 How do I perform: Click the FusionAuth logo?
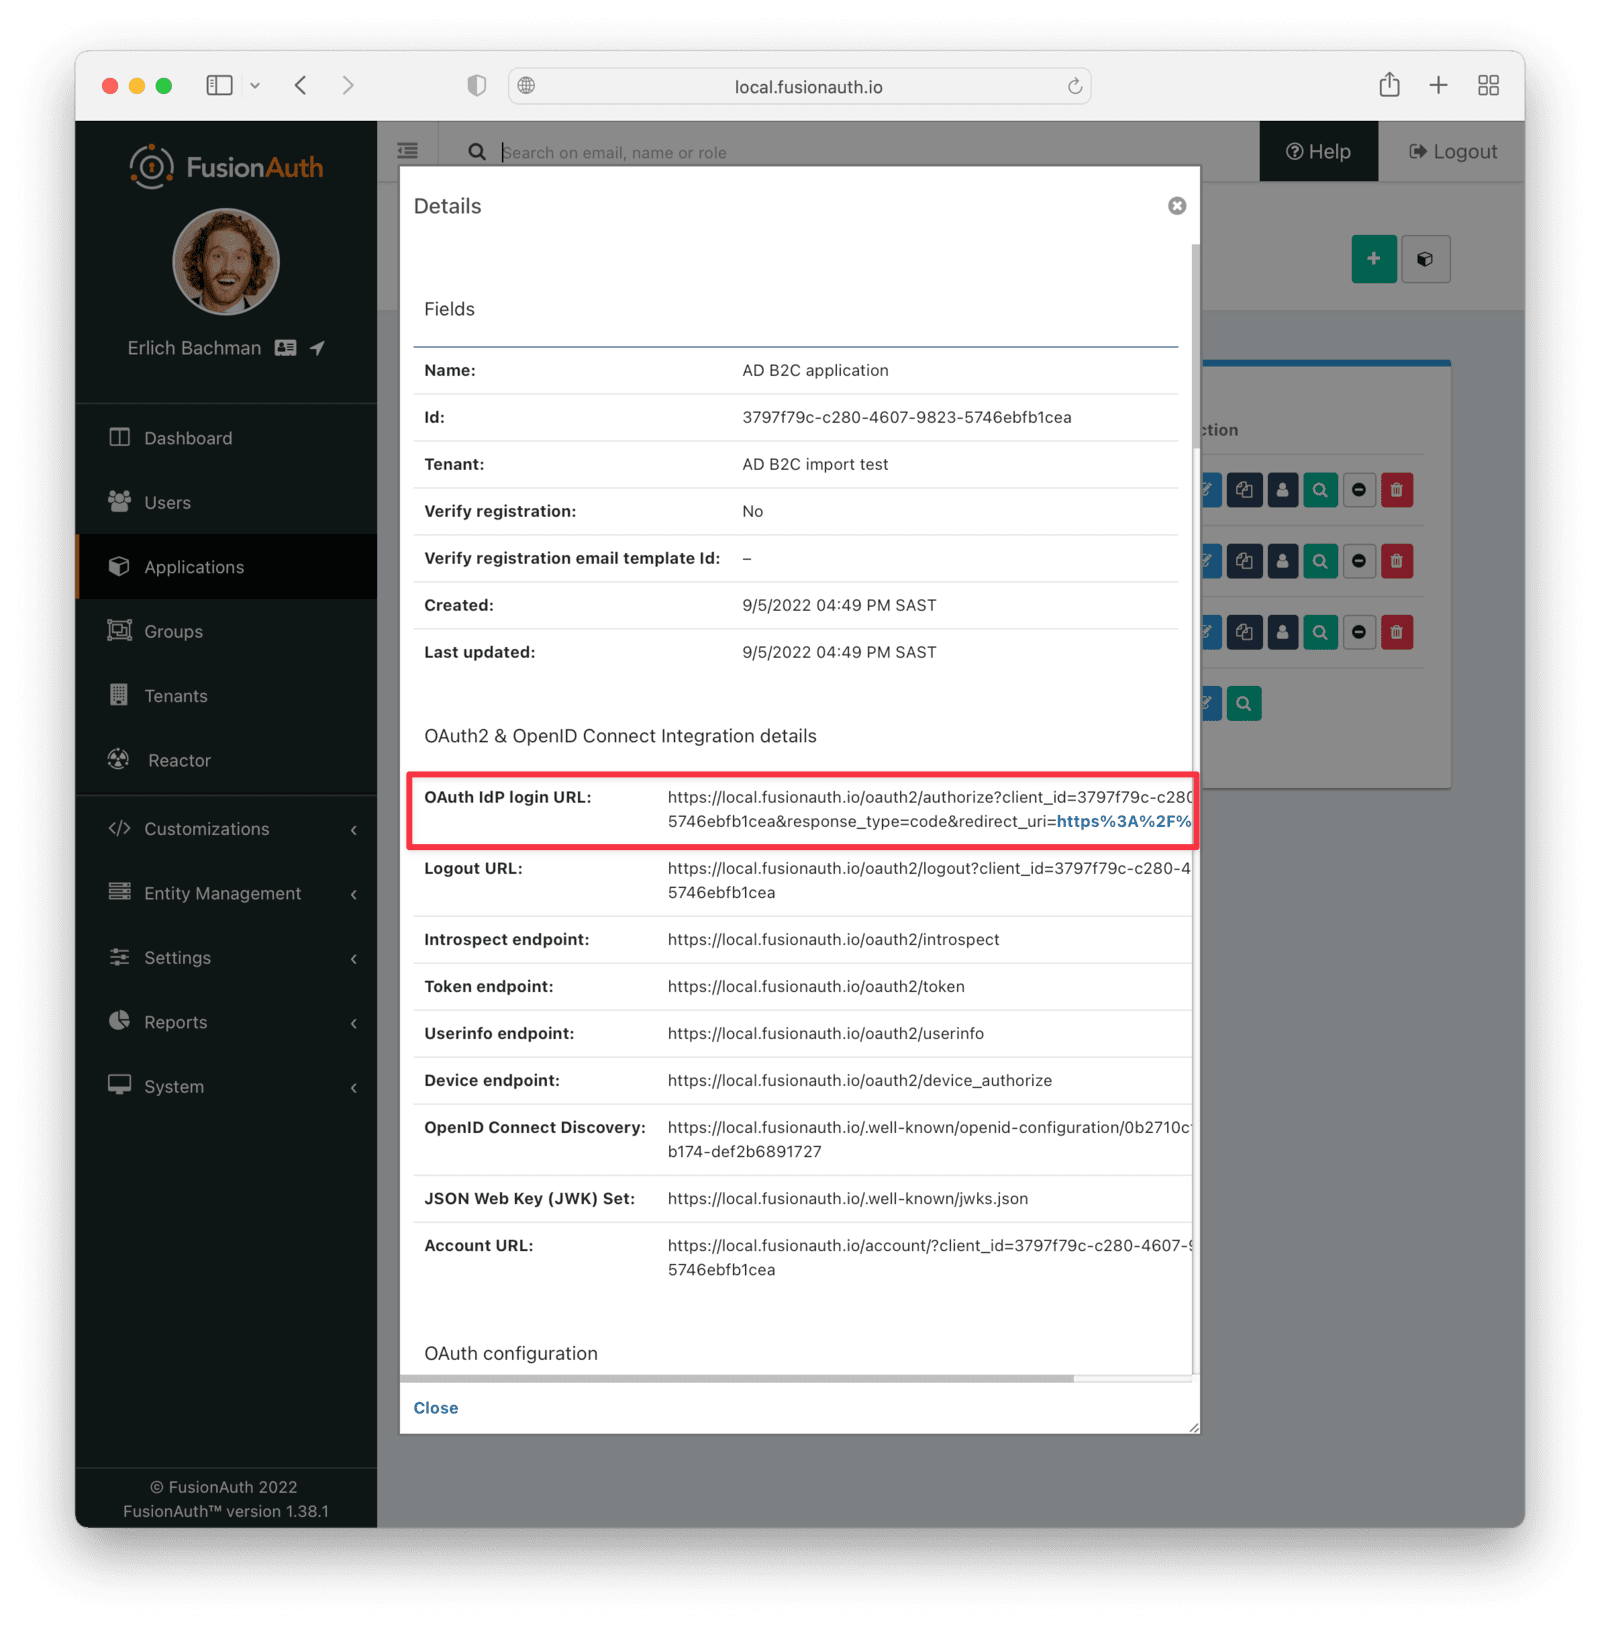(227, 166)
